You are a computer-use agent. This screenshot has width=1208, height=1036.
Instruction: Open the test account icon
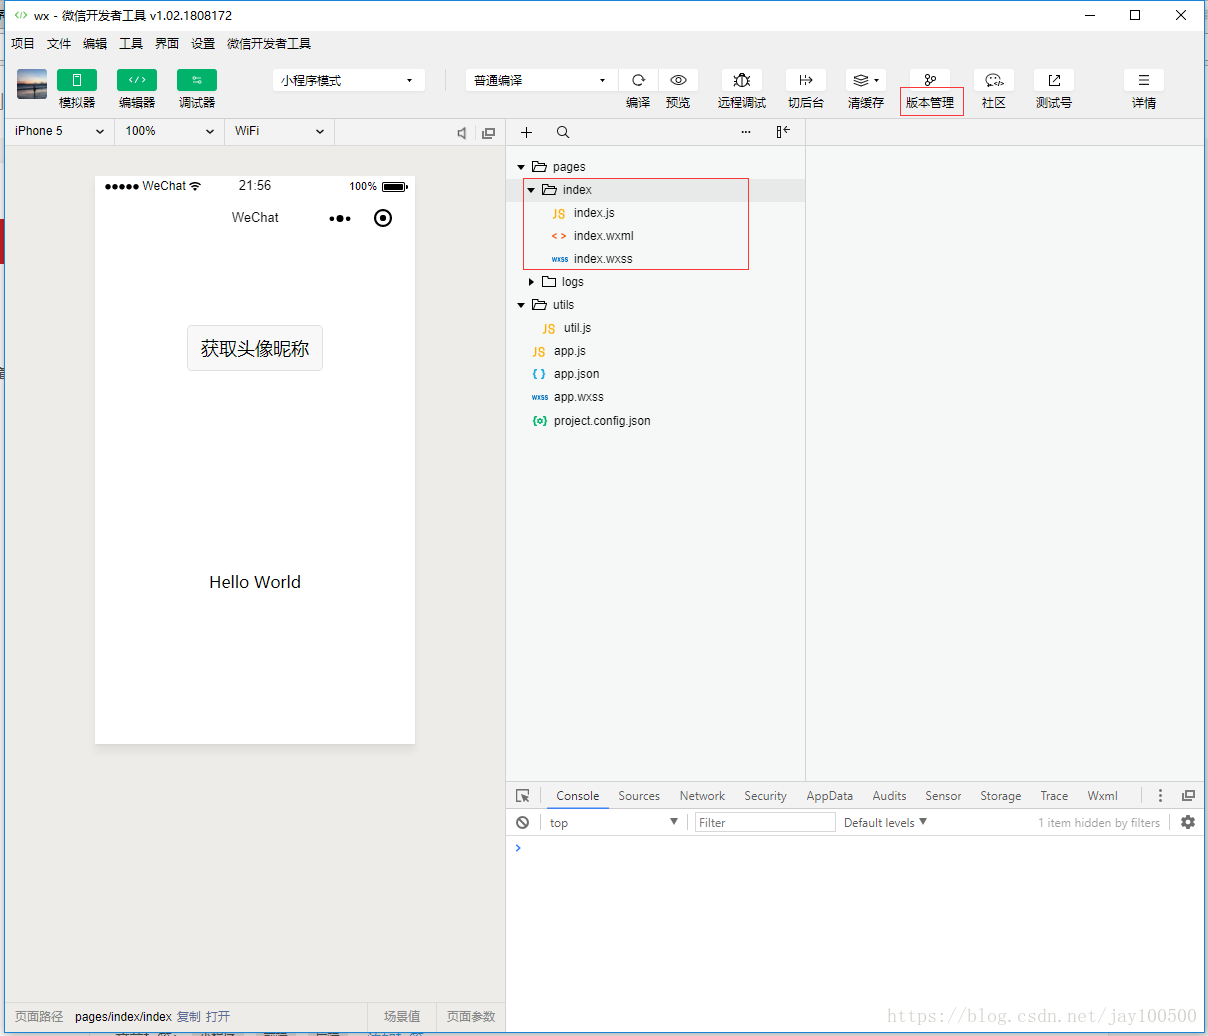click(1054, 80)
